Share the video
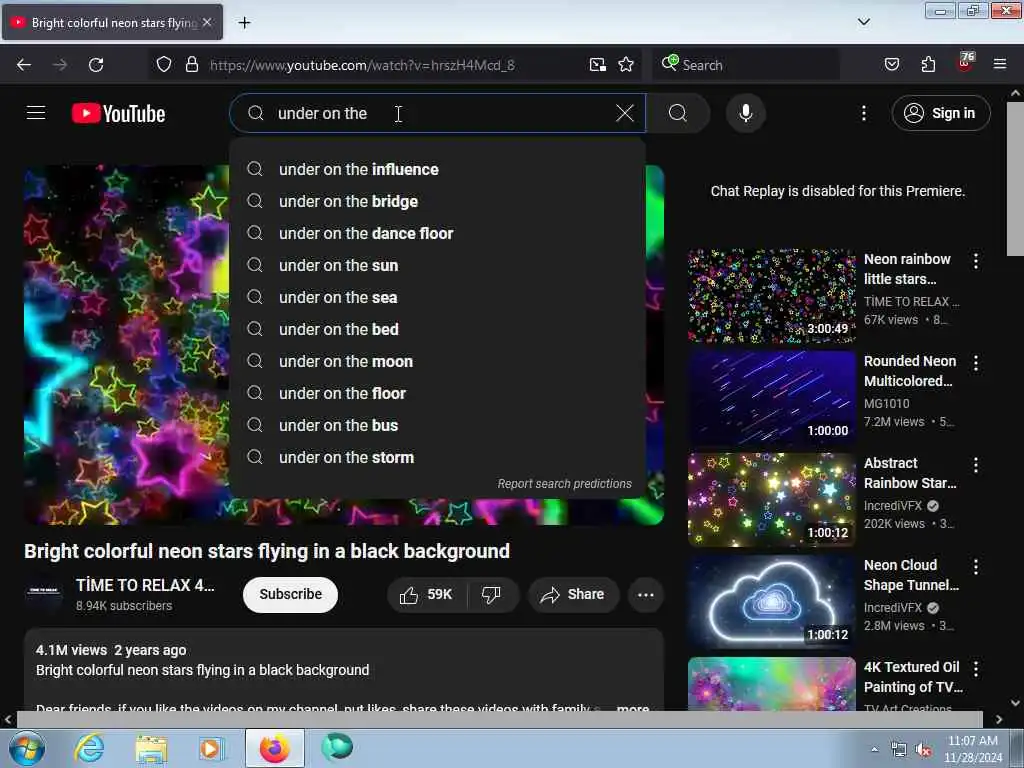1024x768 pixels. [573, 594]
